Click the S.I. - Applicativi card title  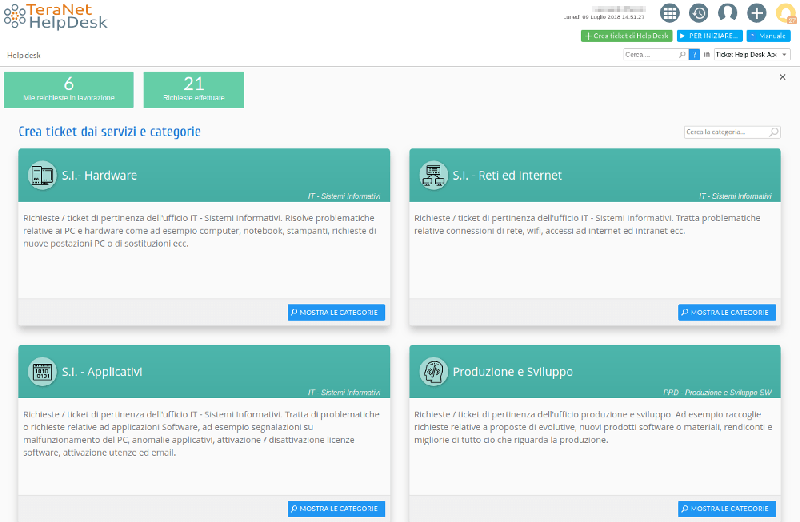pos(102,371)
